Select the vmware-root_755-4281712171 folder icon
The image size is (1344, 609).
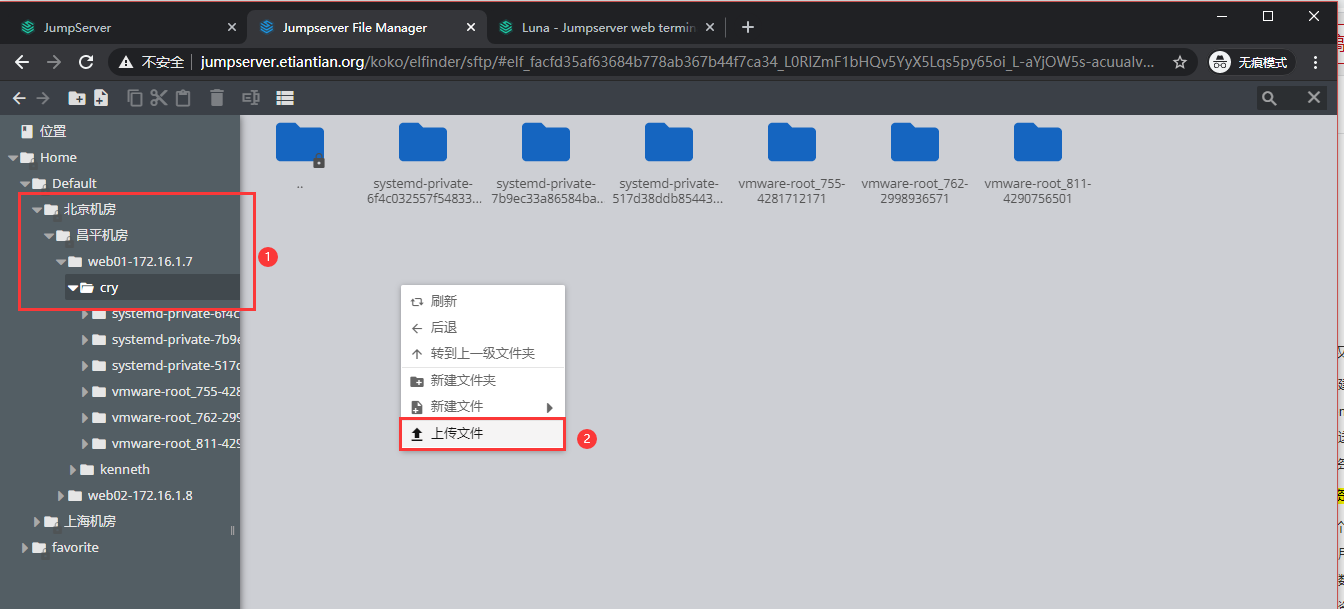(792, 142)
